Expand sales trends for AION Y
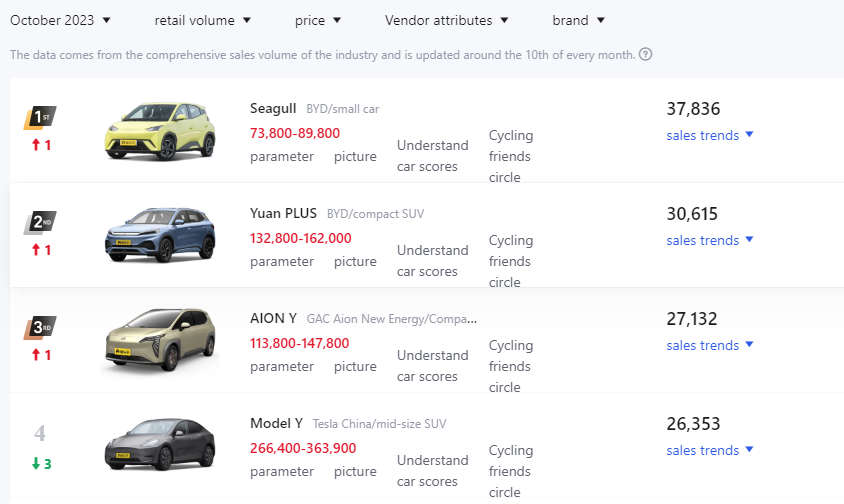The width and height of the screenshot is (844, 504). [x=710, y=345]
